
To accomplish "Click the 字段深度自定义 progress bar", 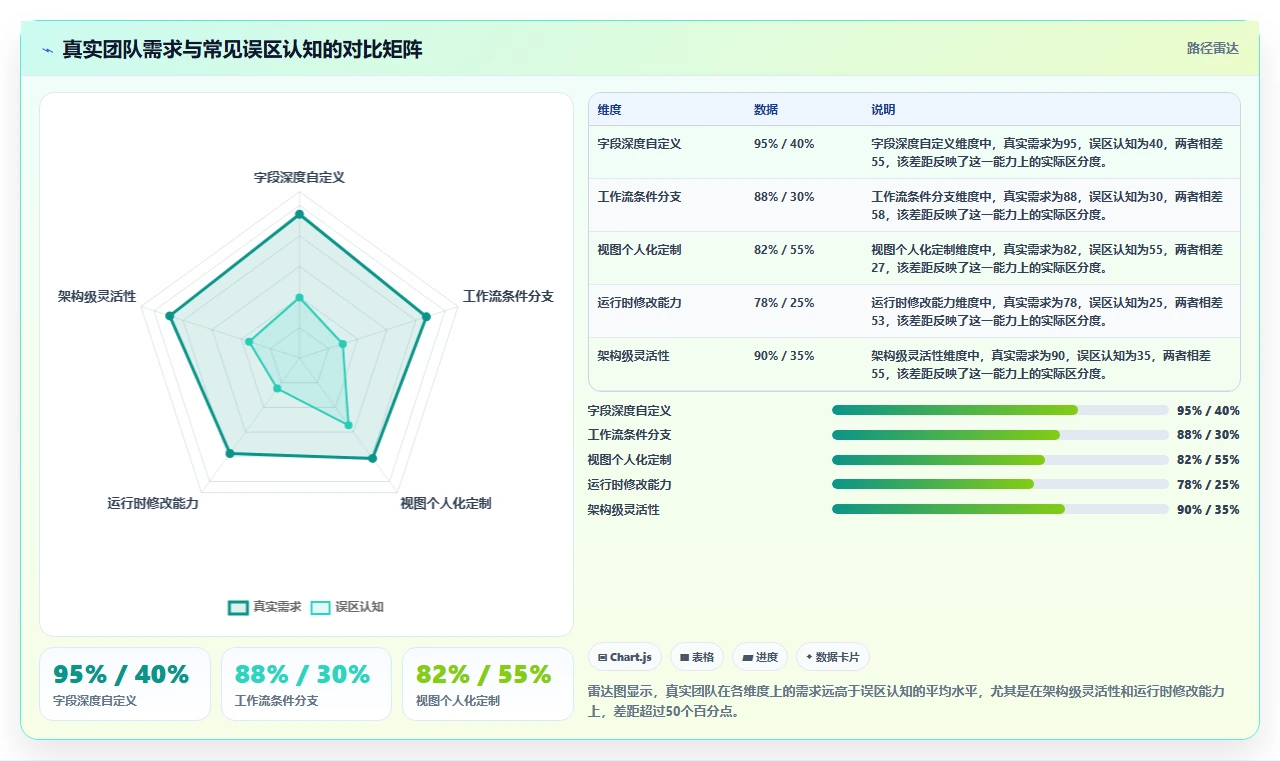I will pyautogui.click(x=1000, y=410).
